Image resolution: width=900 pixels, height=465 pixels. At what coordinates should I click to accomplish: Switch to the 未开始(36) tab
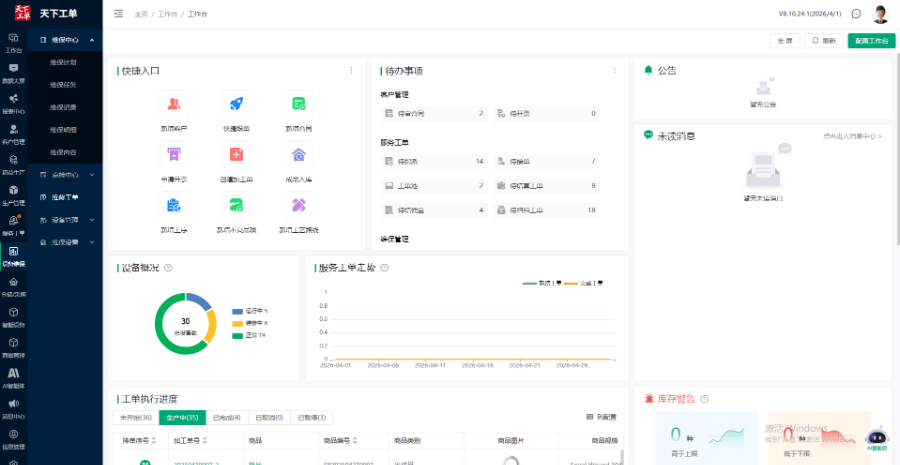point(136,418)
